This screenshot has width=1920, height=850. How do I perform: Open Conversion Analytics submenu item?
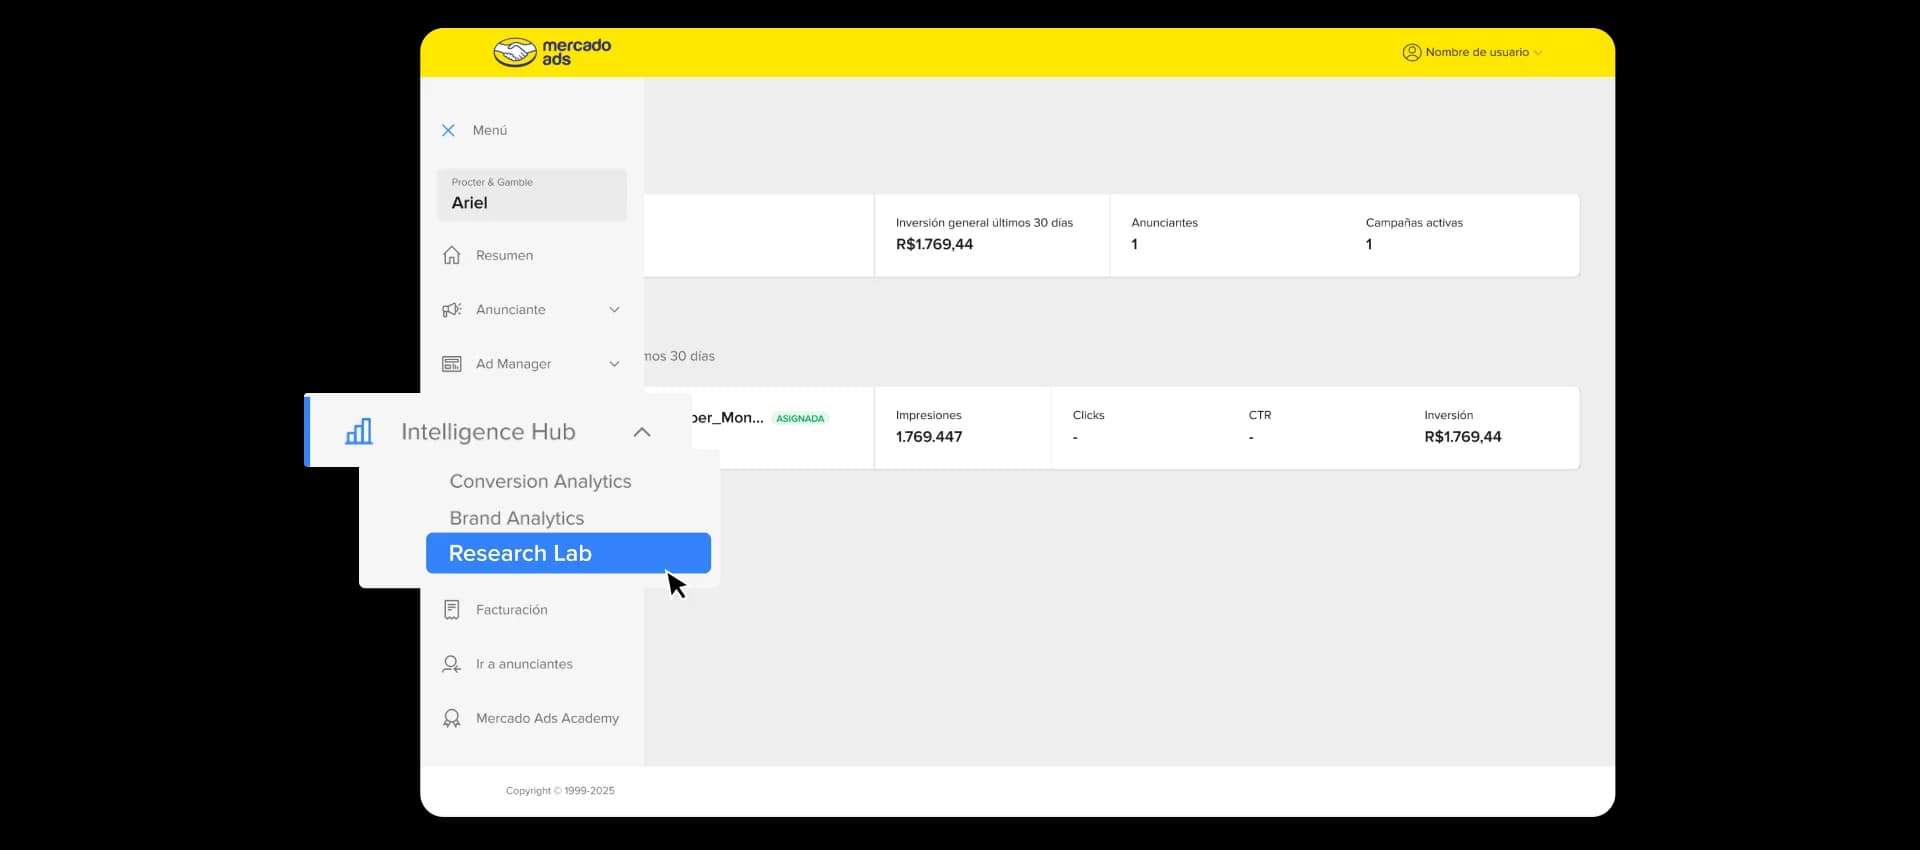(540, 481)
